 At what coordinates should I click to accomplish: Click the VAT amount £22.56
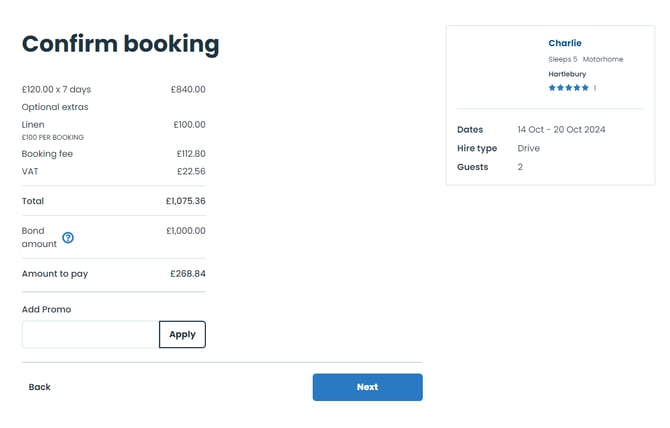pos(191,171)
